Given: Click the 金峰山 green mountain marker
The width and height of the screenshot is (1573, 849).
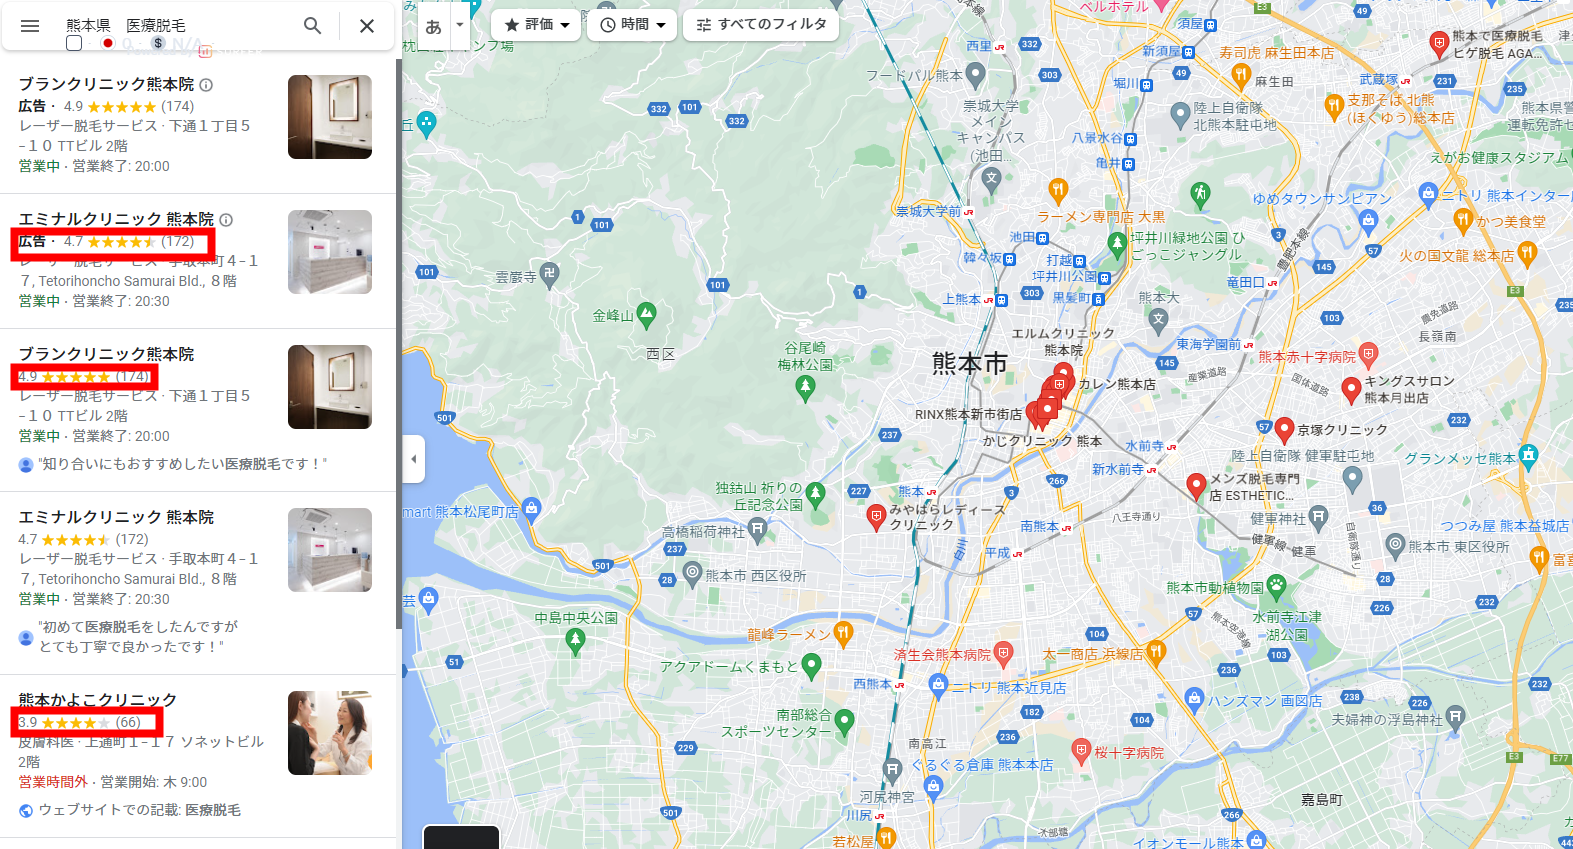Looking at the screenshot, I should click(647, 315).
